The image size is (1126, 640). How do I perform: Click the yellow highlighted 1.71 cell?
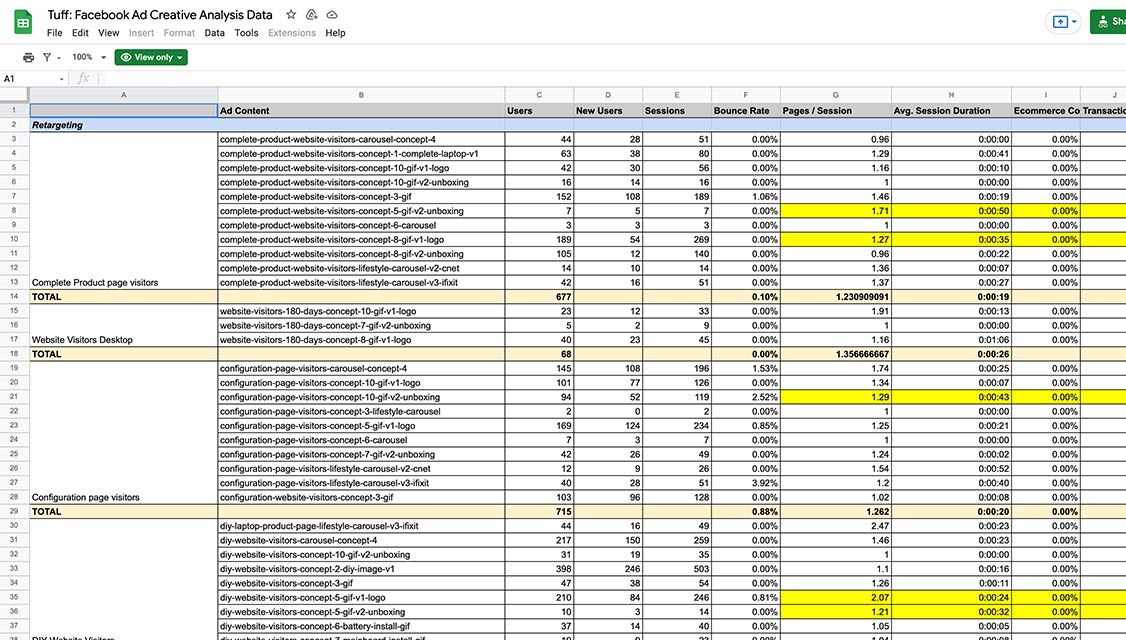[x=835, y=211]
